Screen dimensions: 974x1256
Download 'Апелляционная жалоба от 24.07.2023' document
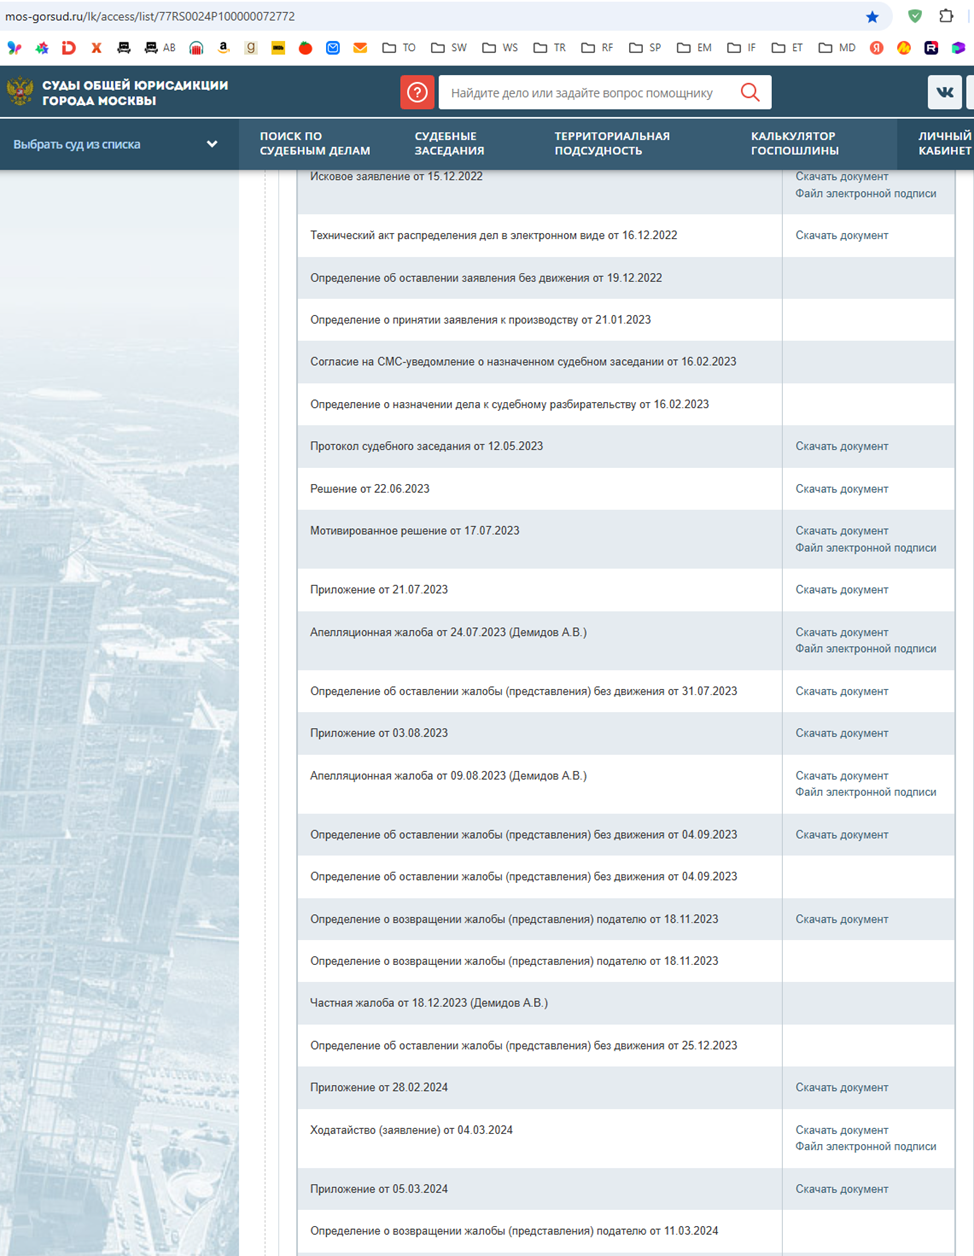pyautogui.click(x=842, y=632)
